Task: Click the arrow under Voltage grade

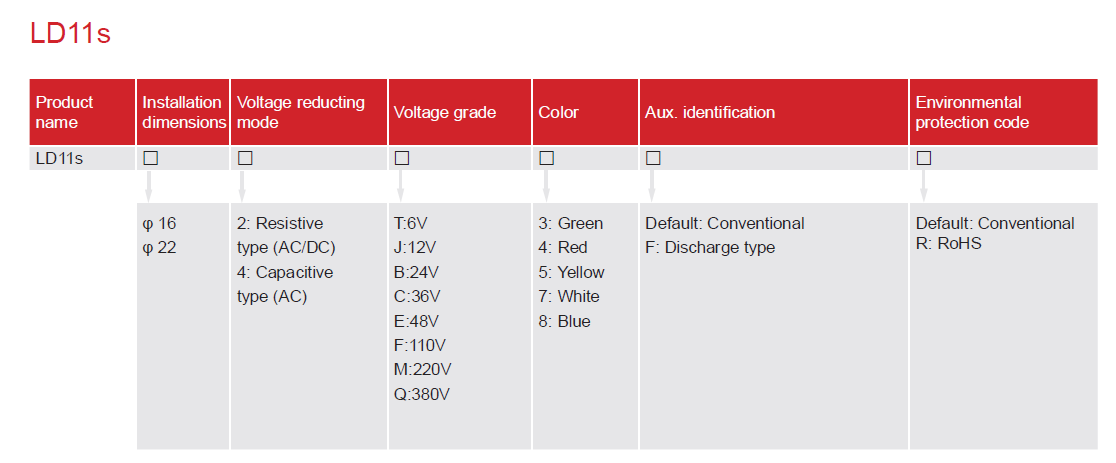Action: tap(401, 185)
